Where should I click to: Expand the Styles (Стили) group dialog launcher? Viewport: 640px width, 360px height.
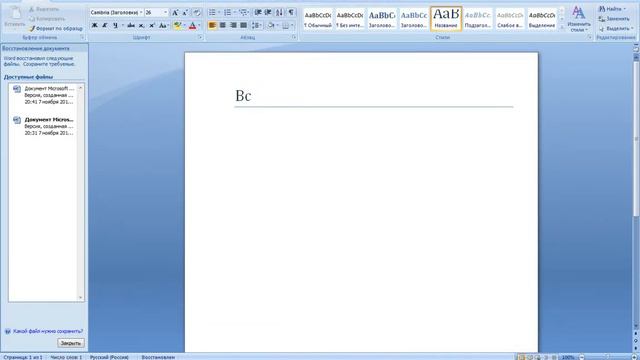point(590,37)
